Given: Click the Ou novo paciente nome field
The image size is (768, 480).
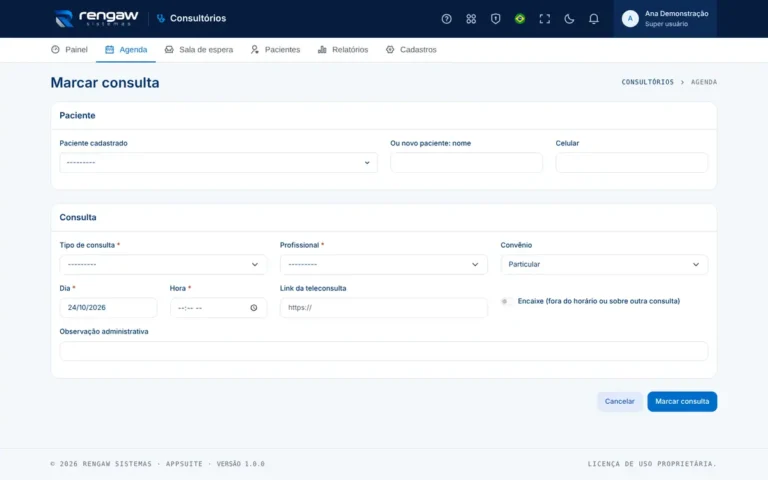Looking at the screenshot, I should pos(466,163).
